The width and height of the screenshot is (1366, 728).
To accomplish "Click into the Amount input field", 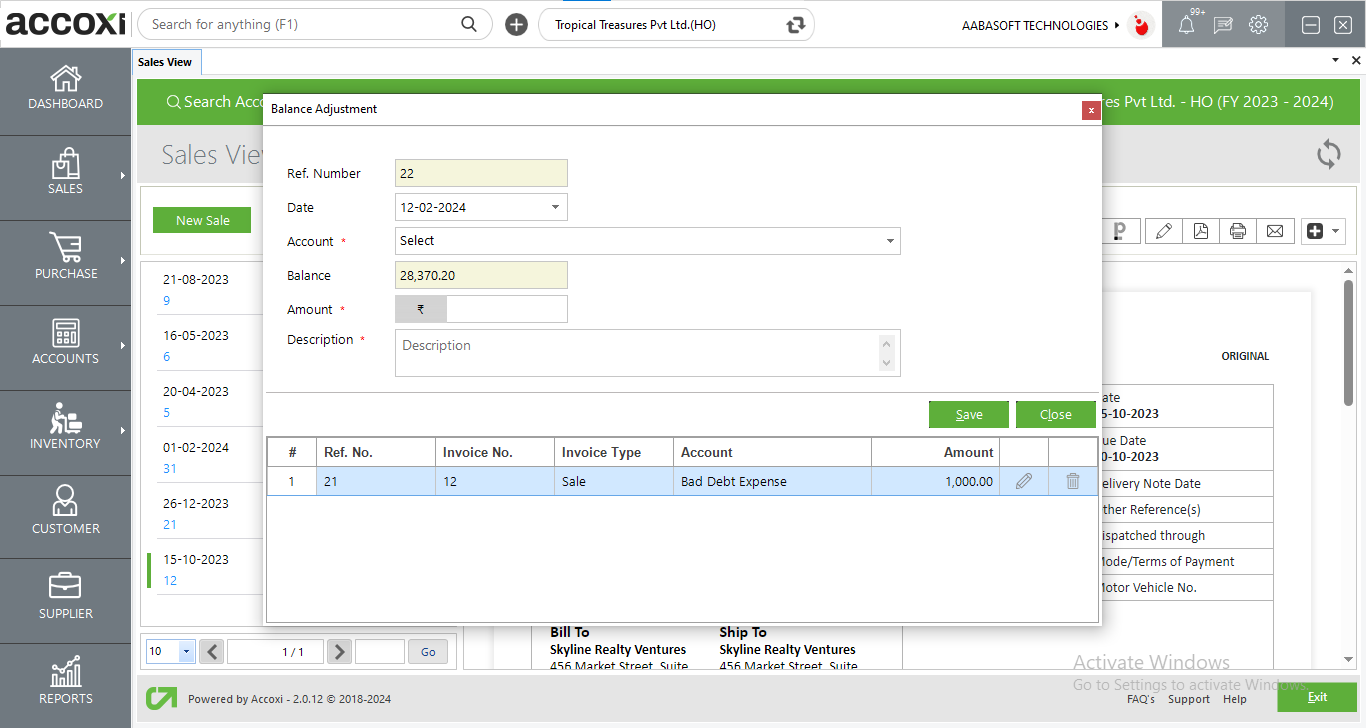I will pos(506,310).
